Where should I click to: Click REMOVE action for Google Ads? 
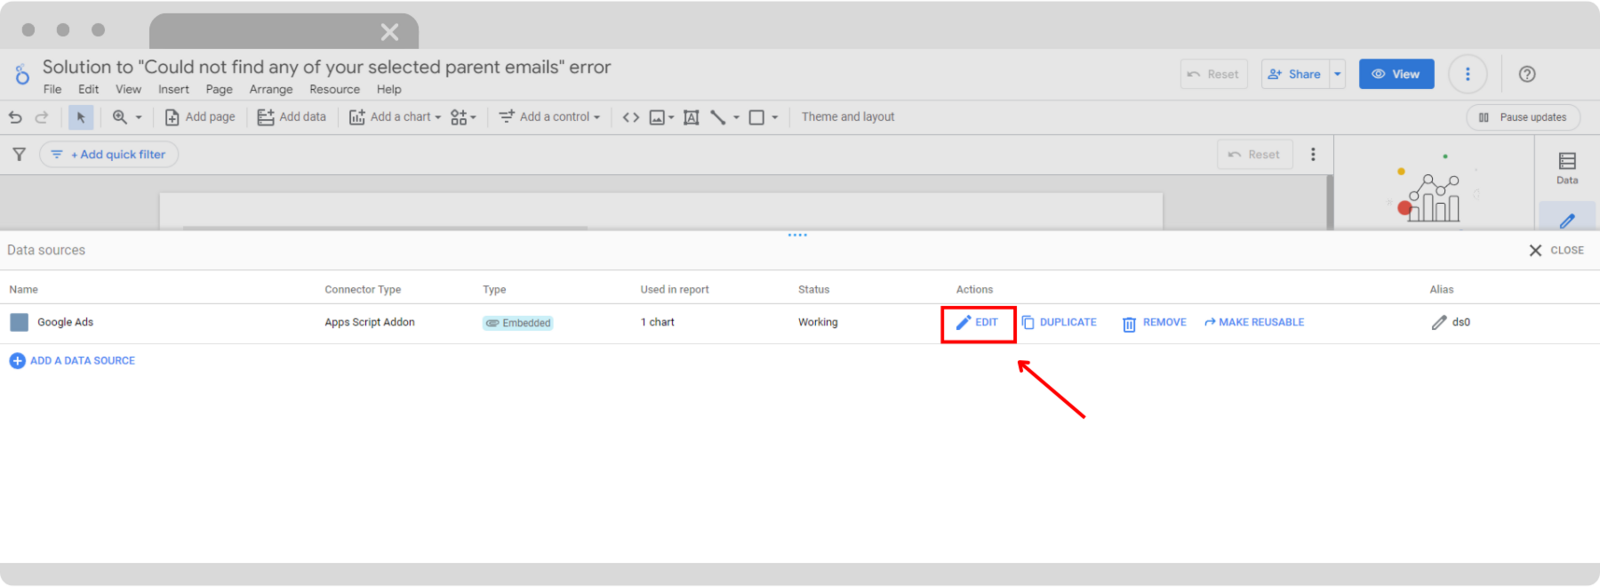tap(1154, 323)
